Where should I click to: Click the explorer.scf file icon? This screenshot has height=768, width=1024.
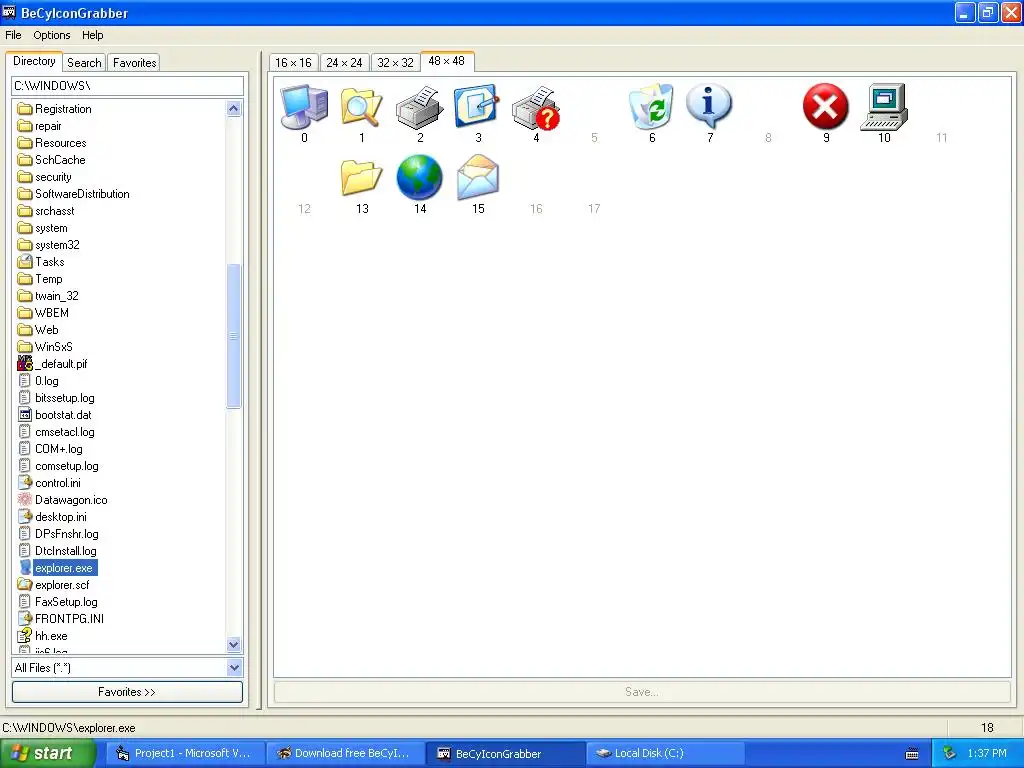[25, 584]
